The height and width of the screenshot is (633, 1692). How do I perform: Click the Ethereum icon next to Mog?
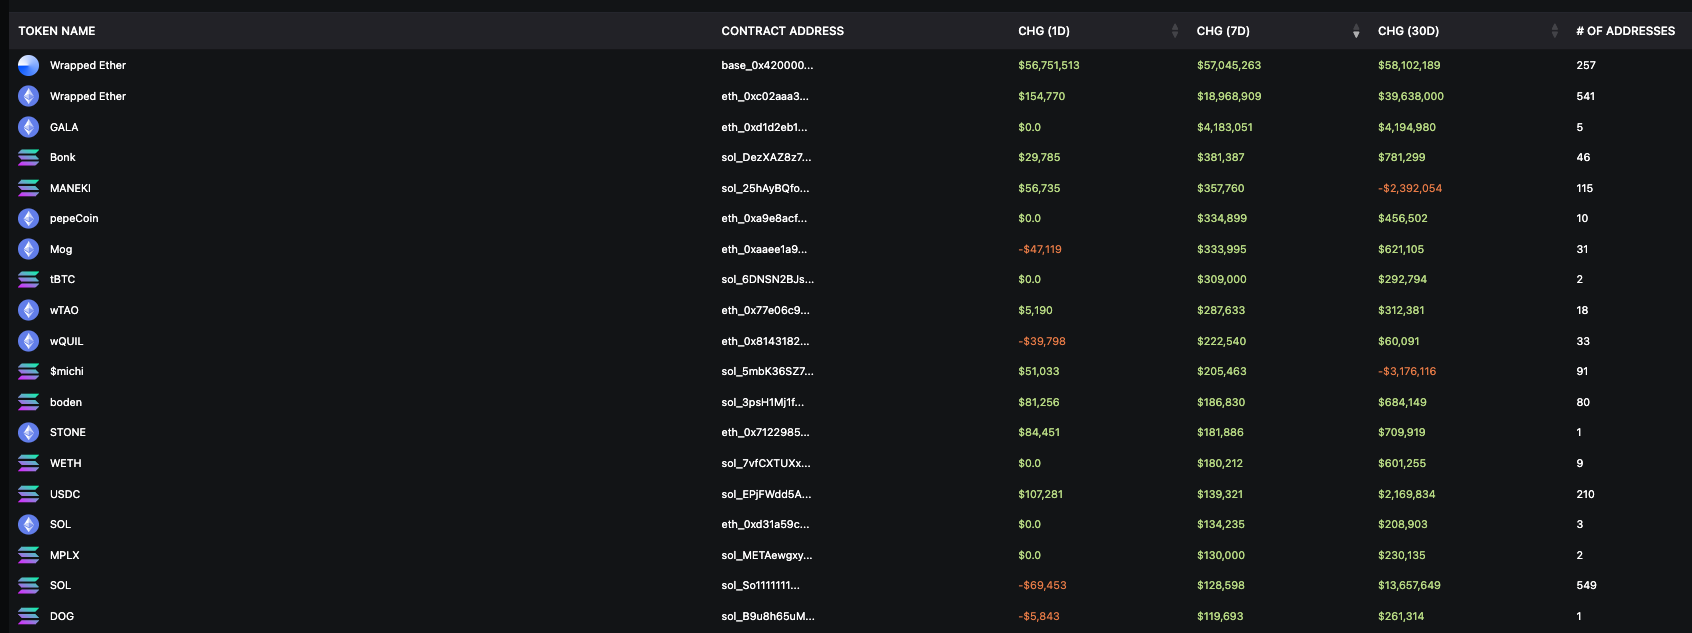tap(29, 249)
